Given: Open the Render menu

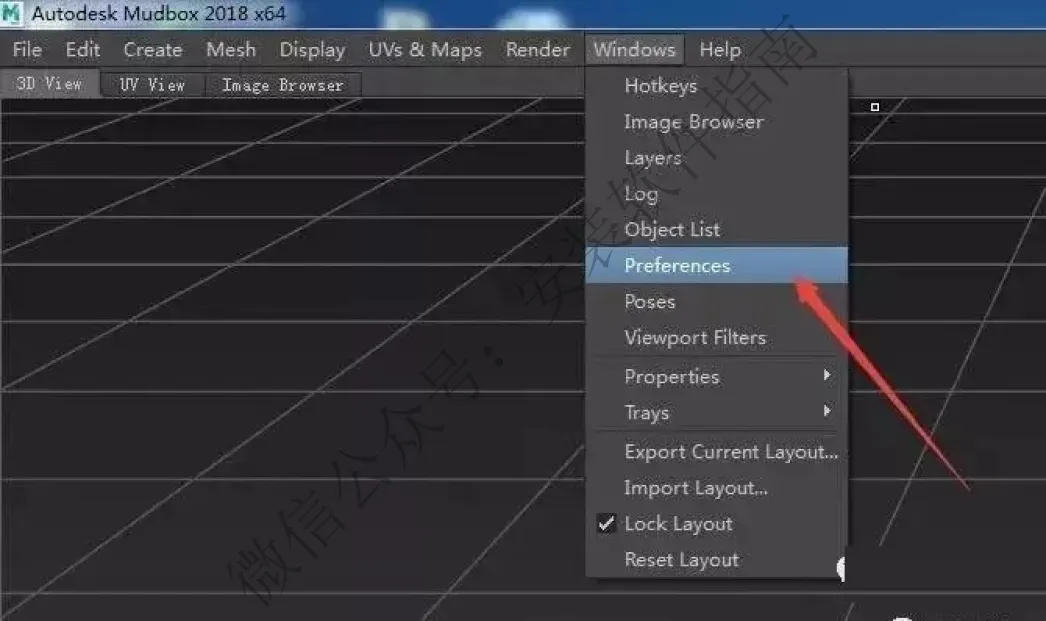Looking at the screenshot, I should 538,49.
